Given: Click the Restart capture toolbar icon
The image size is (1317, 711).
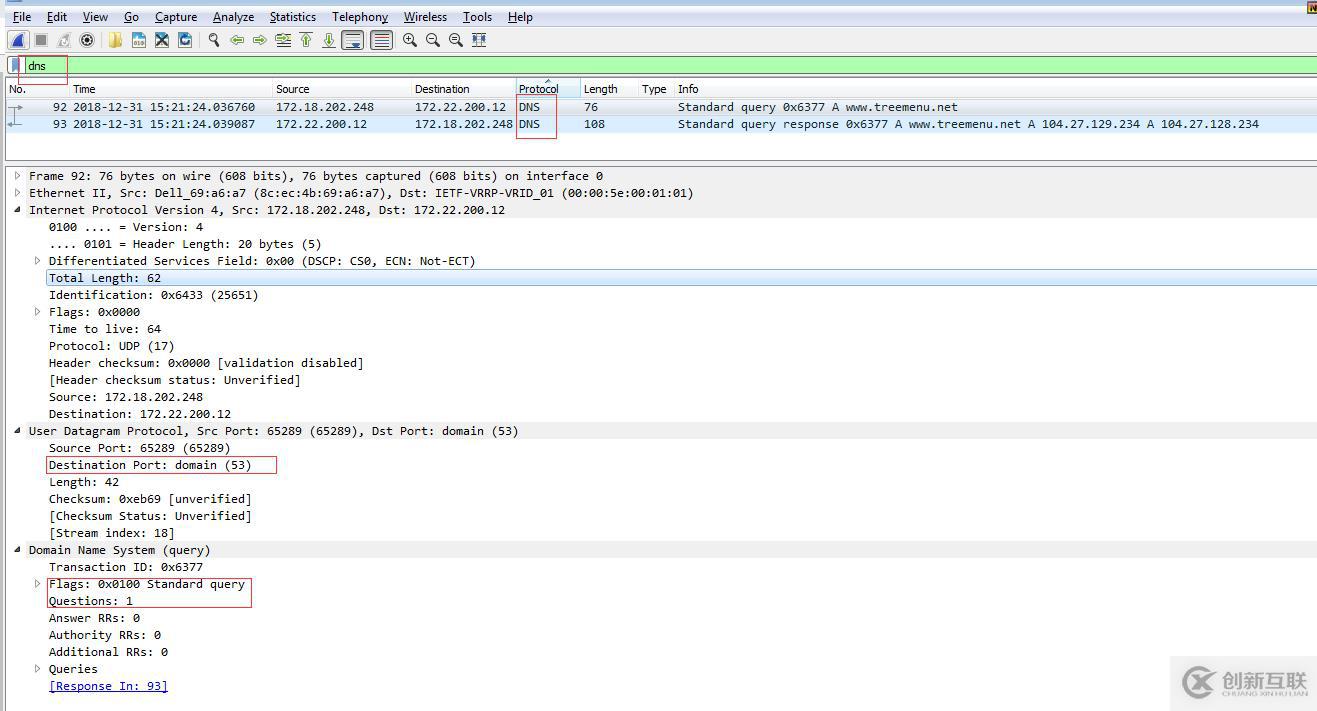Looking at the screenshot, I should coord(64,40).
